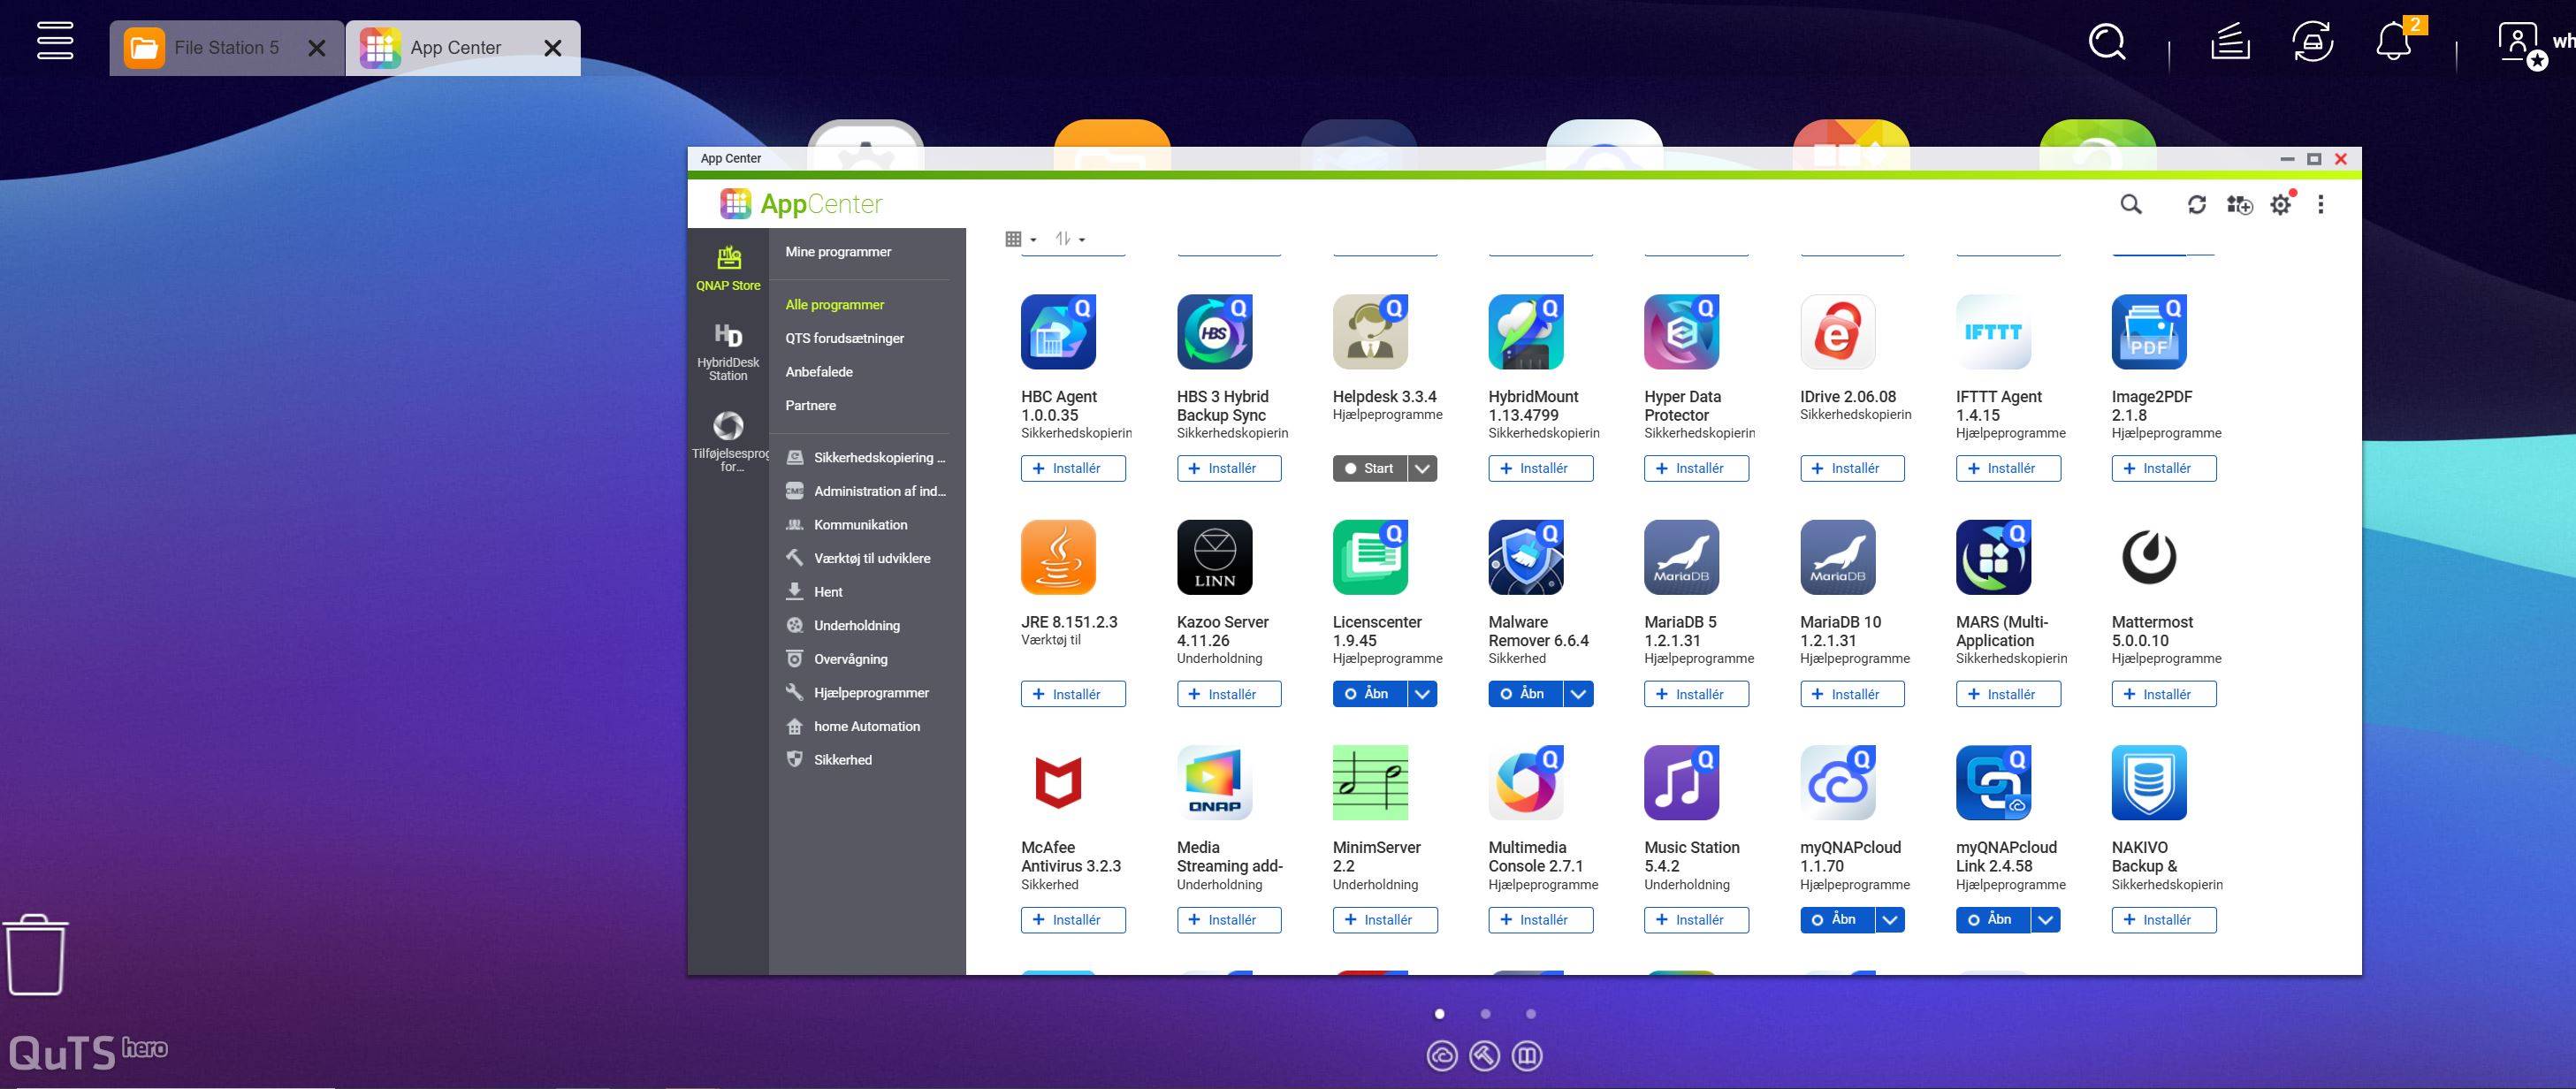Image resolution: width=2576 pixels, height=1089 pixels.
Task: Open the three-dot more menu in App Center
Action: (2321, 205)
